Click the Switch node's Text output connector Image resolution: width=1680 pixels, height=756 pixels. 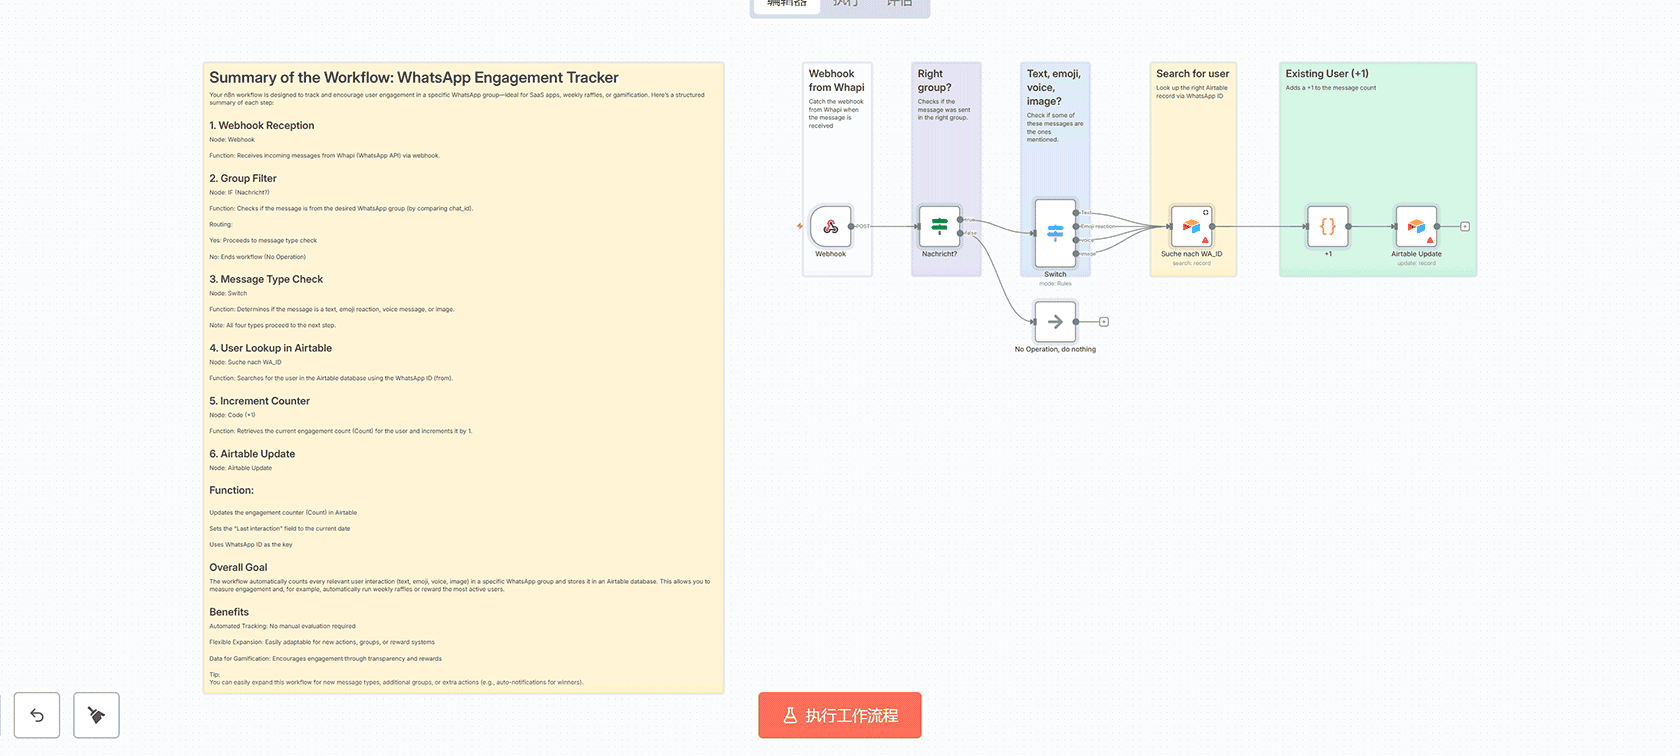pyautogui.click(x=1076, y=212)
